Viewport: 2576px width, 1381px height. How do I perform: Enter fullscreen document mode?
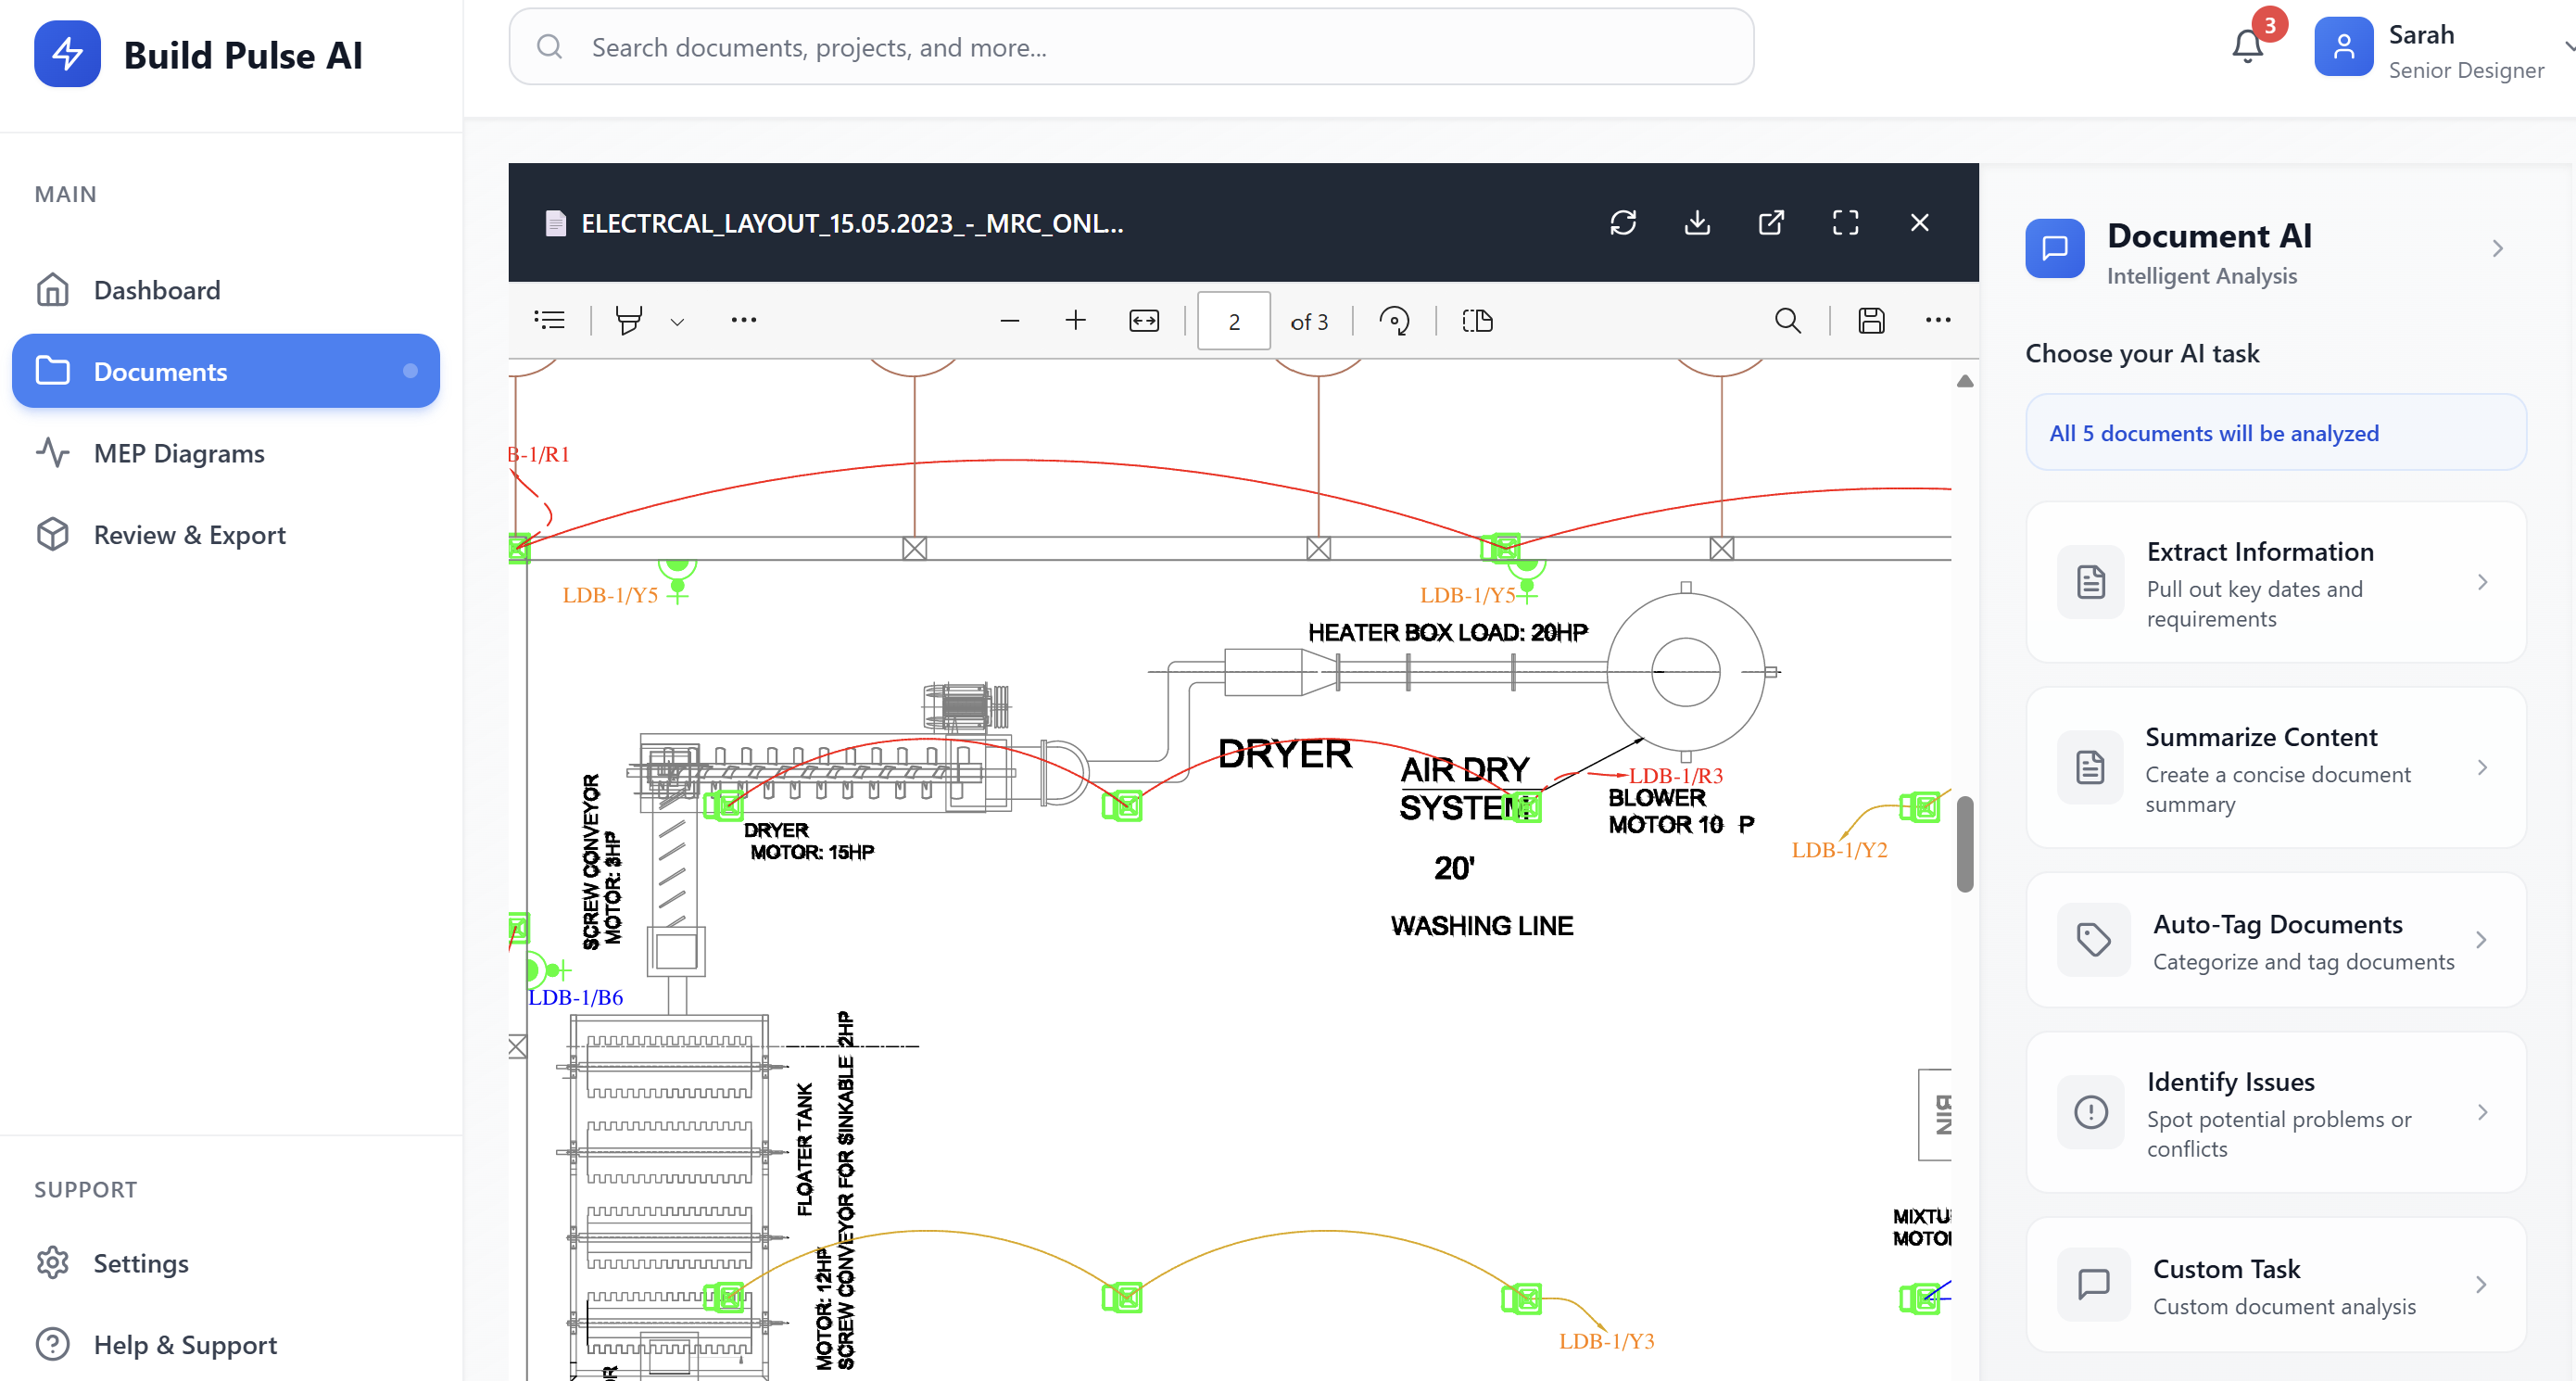(x=1845, y=222)
